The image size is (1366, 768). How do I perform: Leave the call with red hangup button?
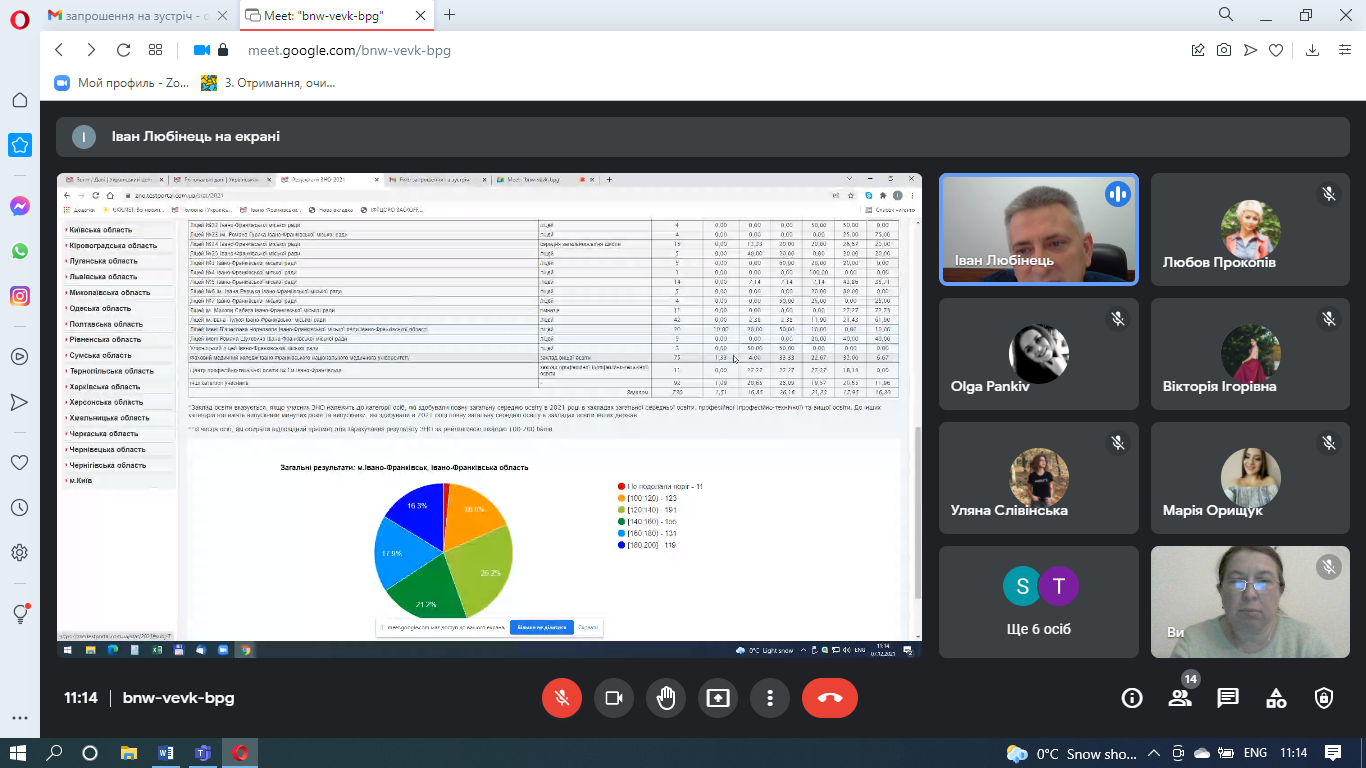829,698
